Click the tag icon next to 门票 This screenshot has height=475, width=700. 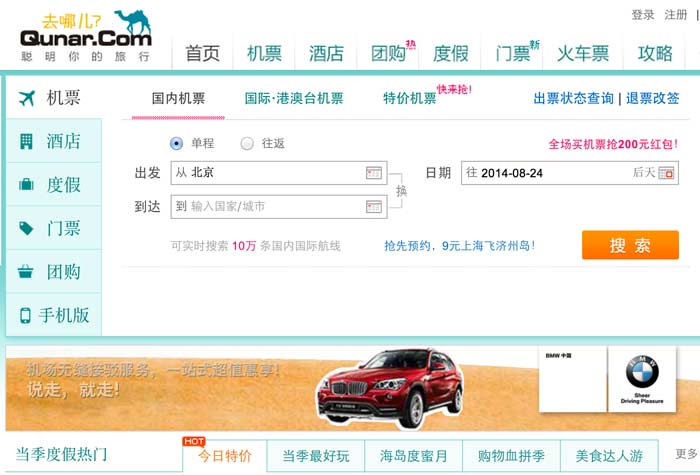pyautogui.click(x=26, y=228)
